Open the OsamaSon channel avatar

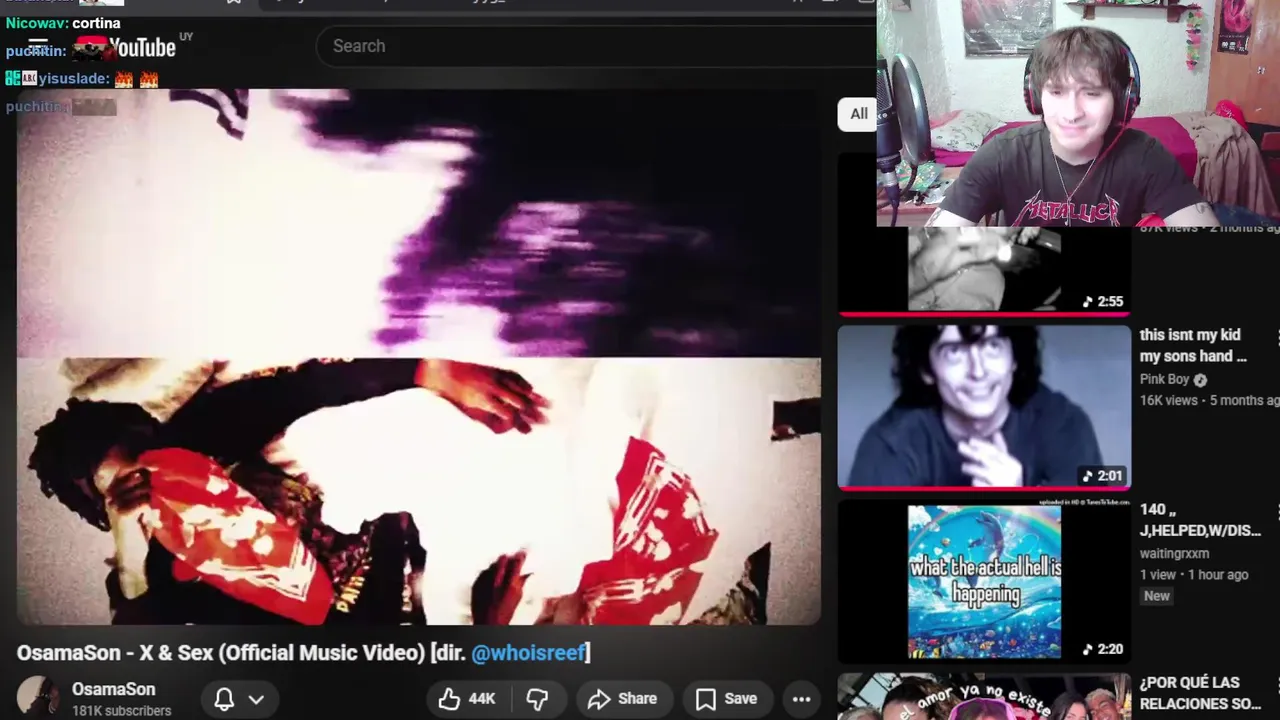coord(38,698)
